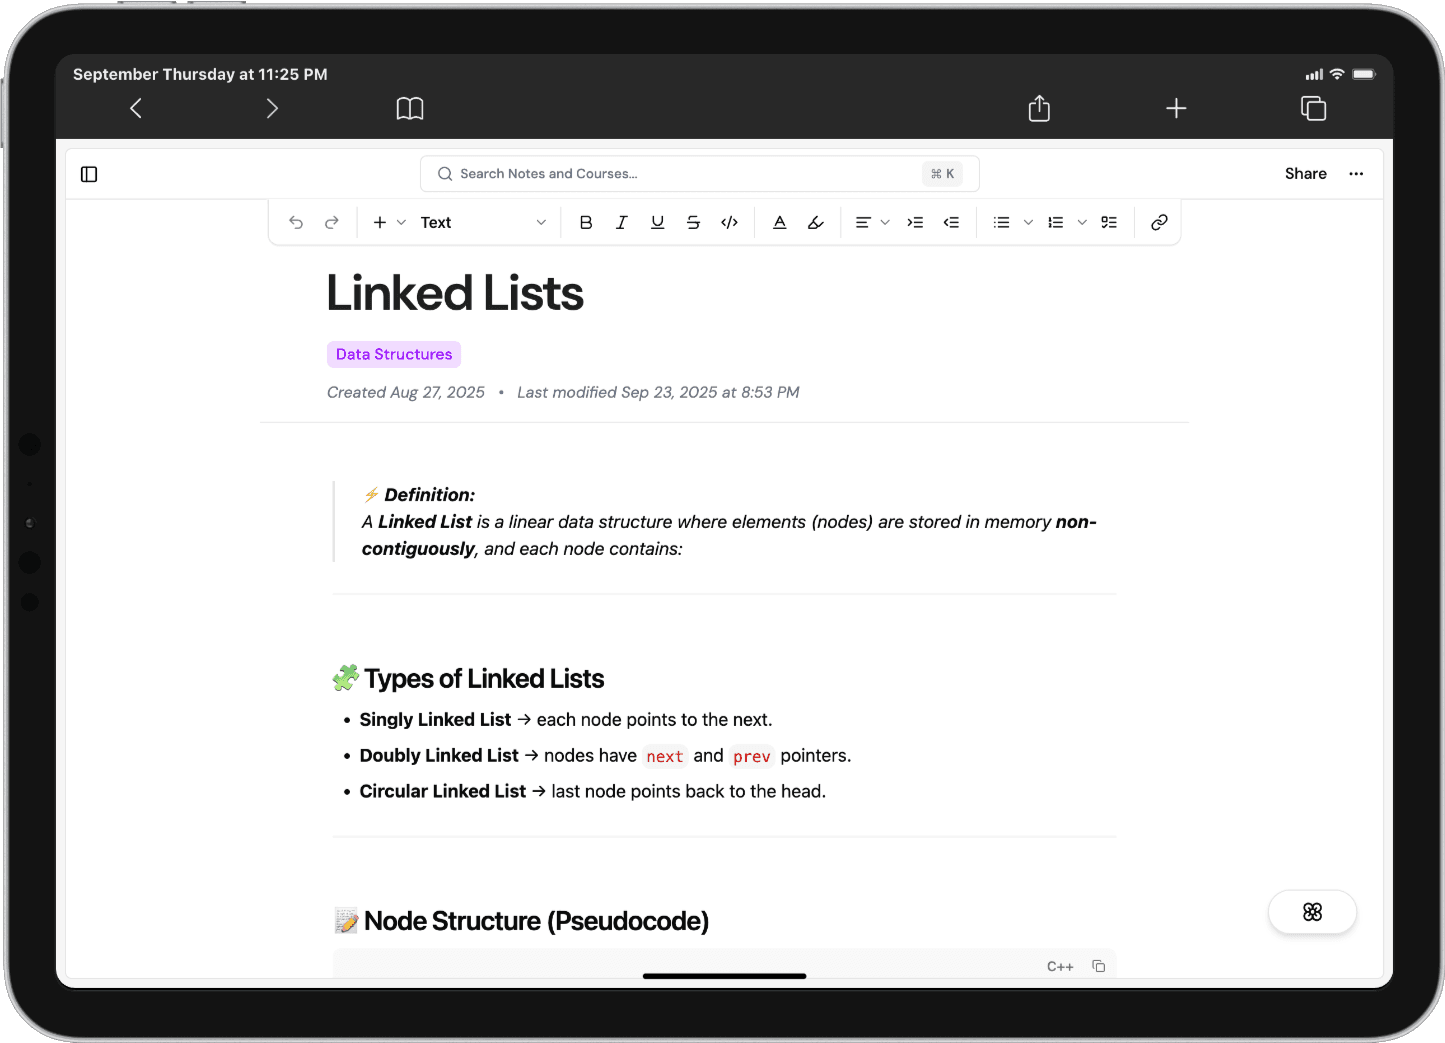Viewport: 1445px width, 1043px height.
Task: Expand the text alignment options chevron
Action: click(x=885, y=223)
